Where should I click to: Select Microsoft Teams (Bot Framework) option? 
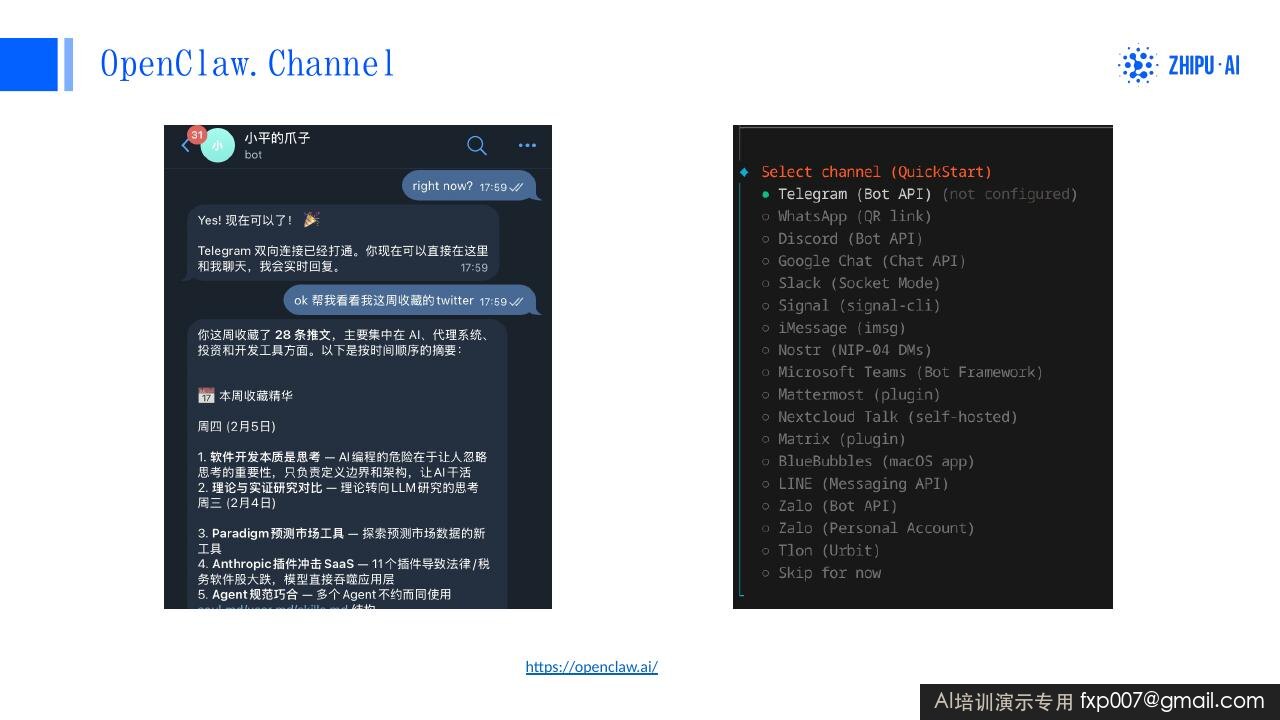click(x=902, y=372)
